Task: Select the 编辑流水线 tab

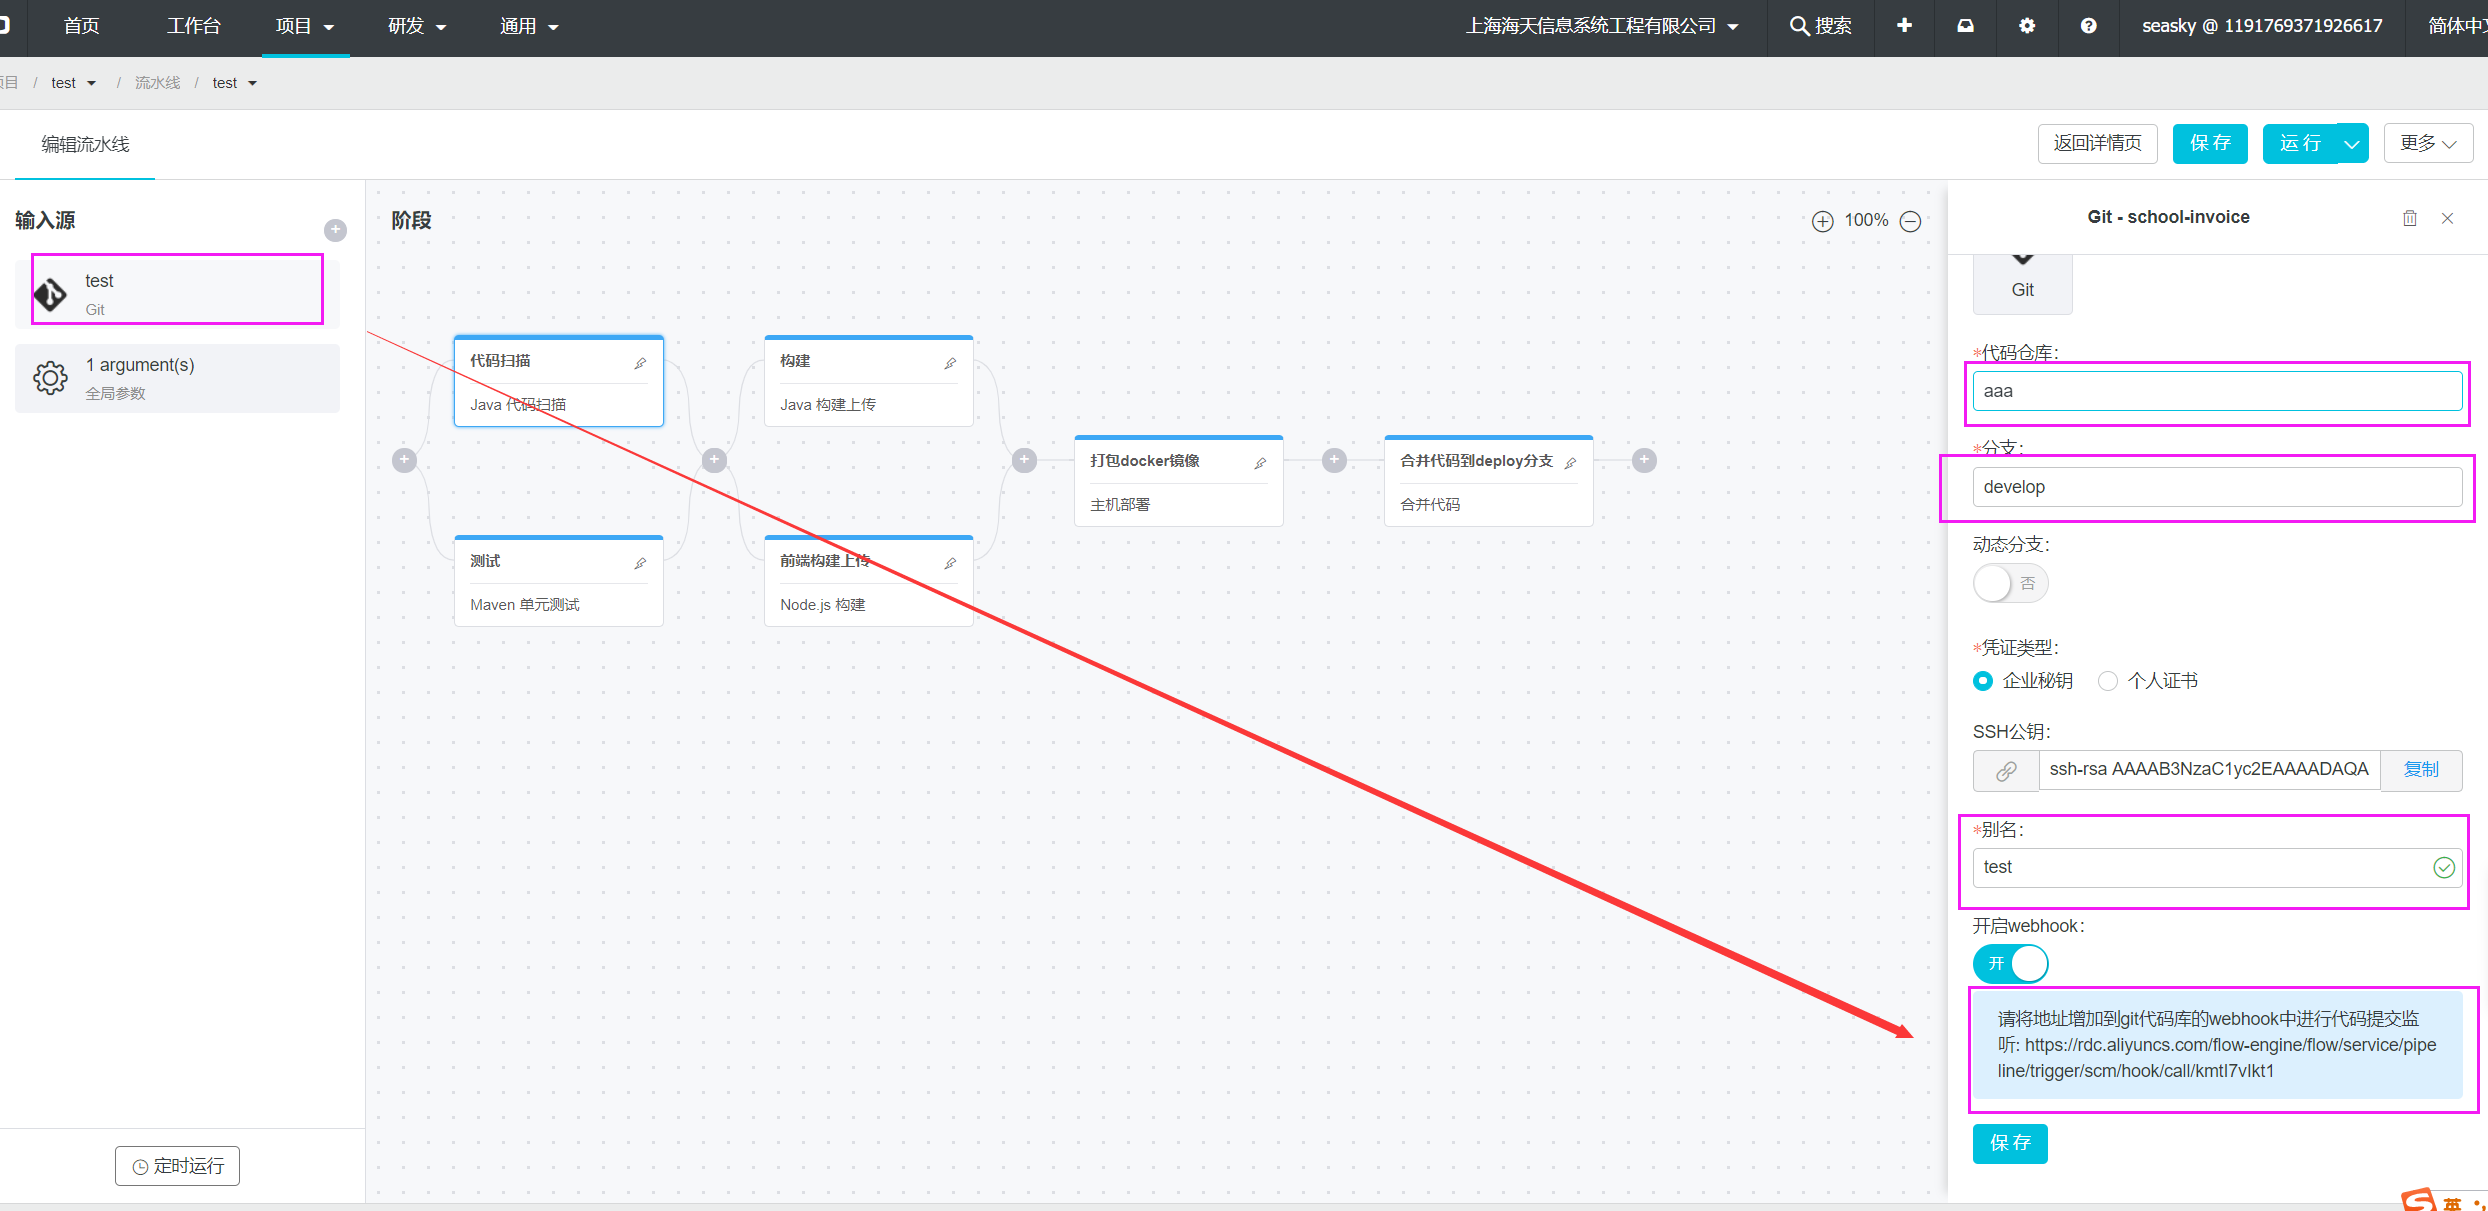Action: tap(85, 145)
